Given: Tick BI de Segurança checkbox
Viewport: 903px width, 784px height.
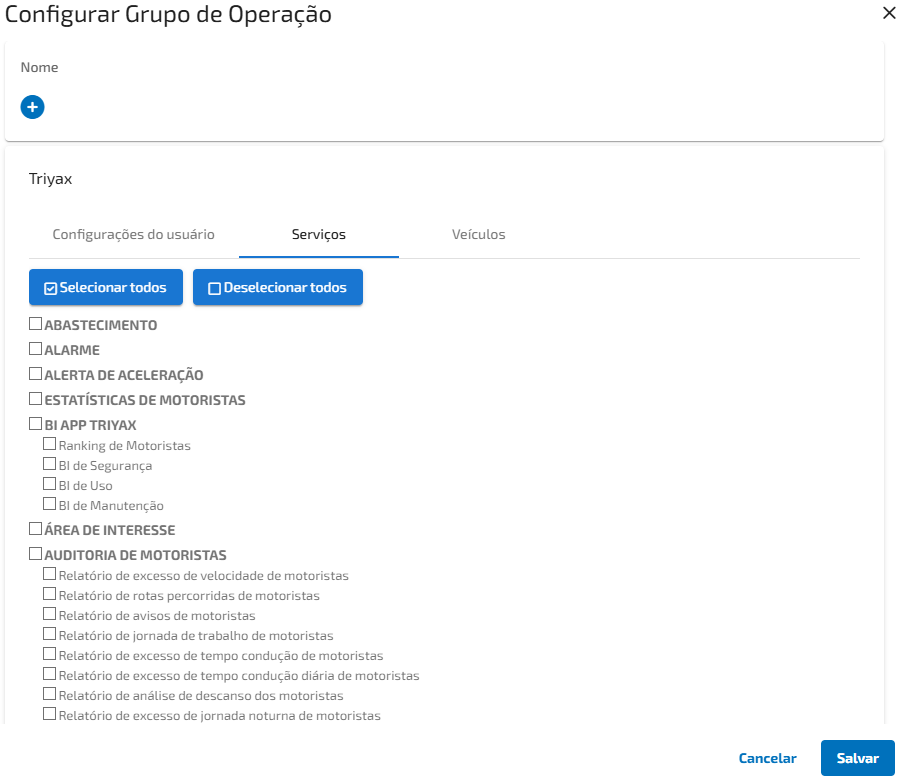Looking at the screenshot, I should 50,464.
